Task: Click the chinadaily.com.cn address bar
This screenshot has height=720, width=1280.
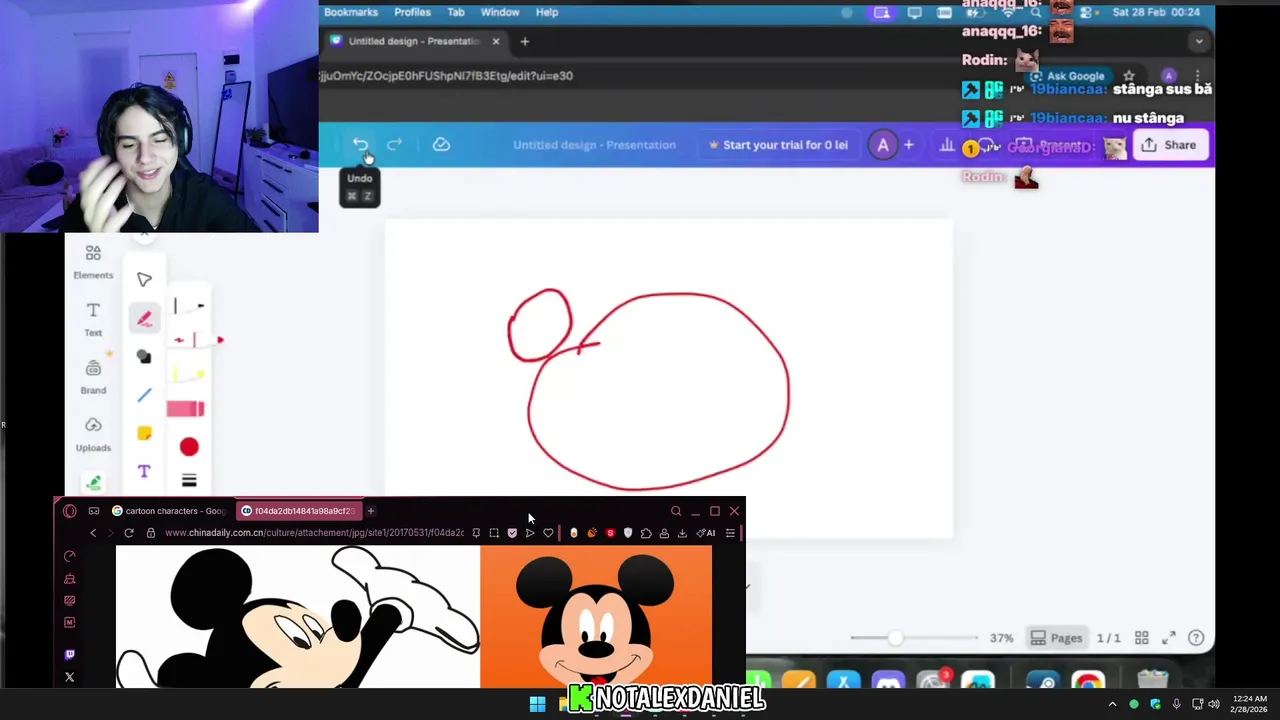Action: (x=314, y=533)
